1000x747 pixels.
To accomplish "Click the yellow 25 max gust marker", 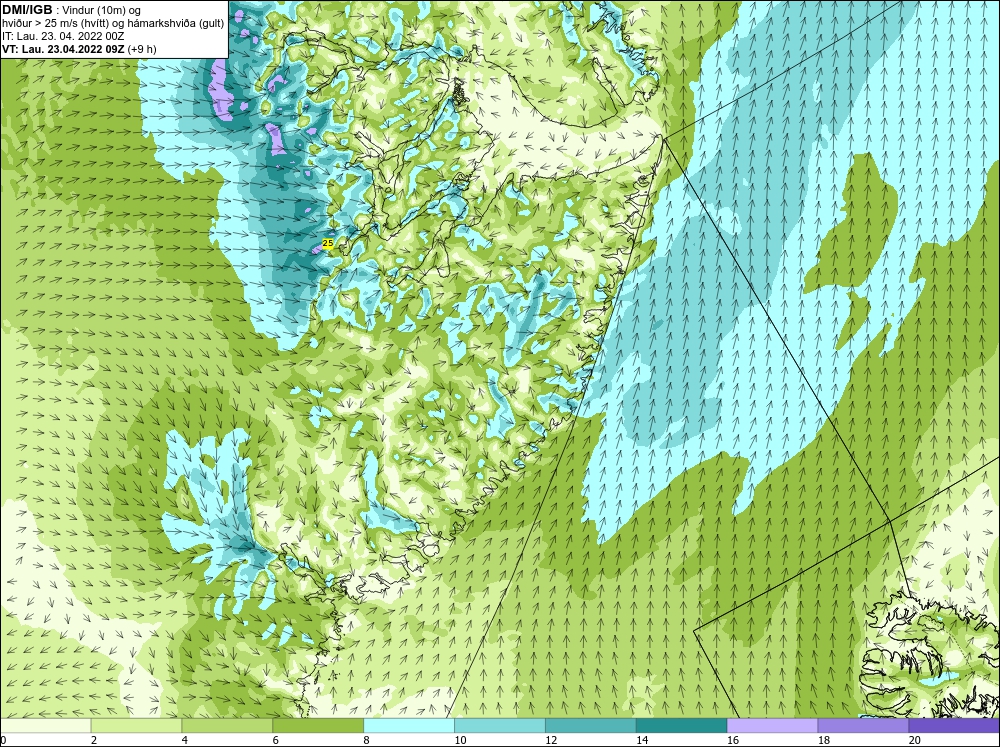I will 328,243.
